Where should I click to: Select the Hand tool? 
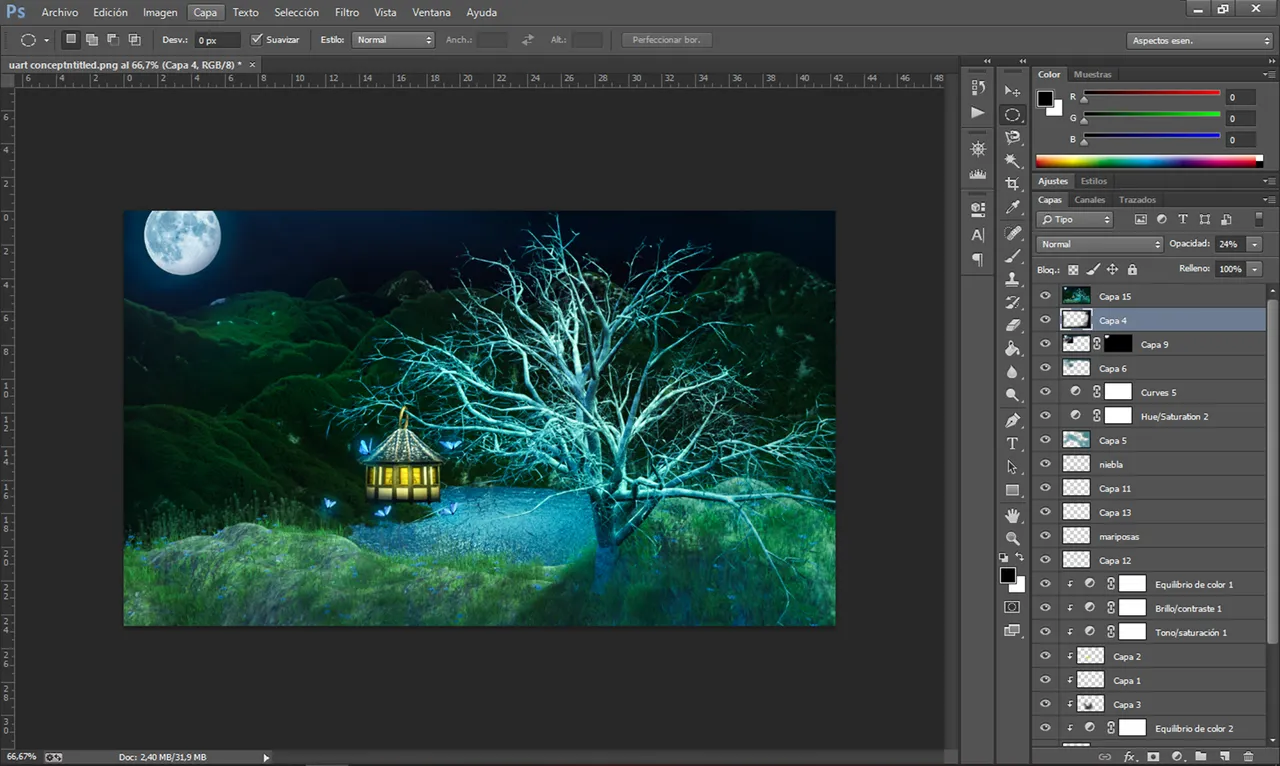[x=1013, y=515]
